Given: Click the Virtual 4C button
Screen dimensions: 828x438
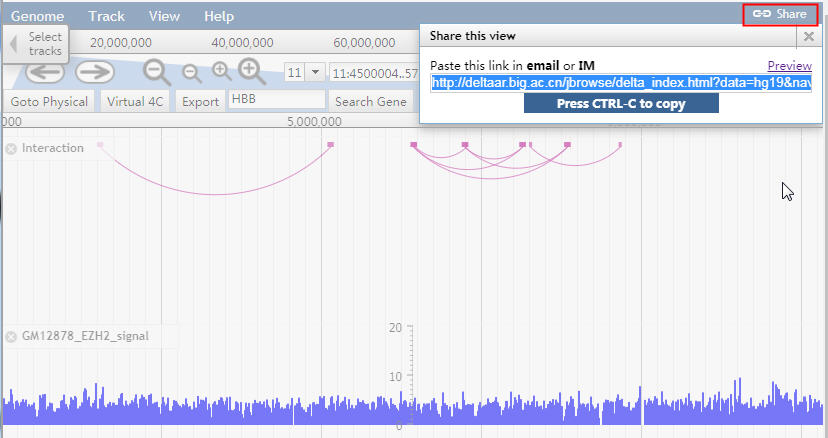Looking at the screenshot, I should (x=135, y=101).
